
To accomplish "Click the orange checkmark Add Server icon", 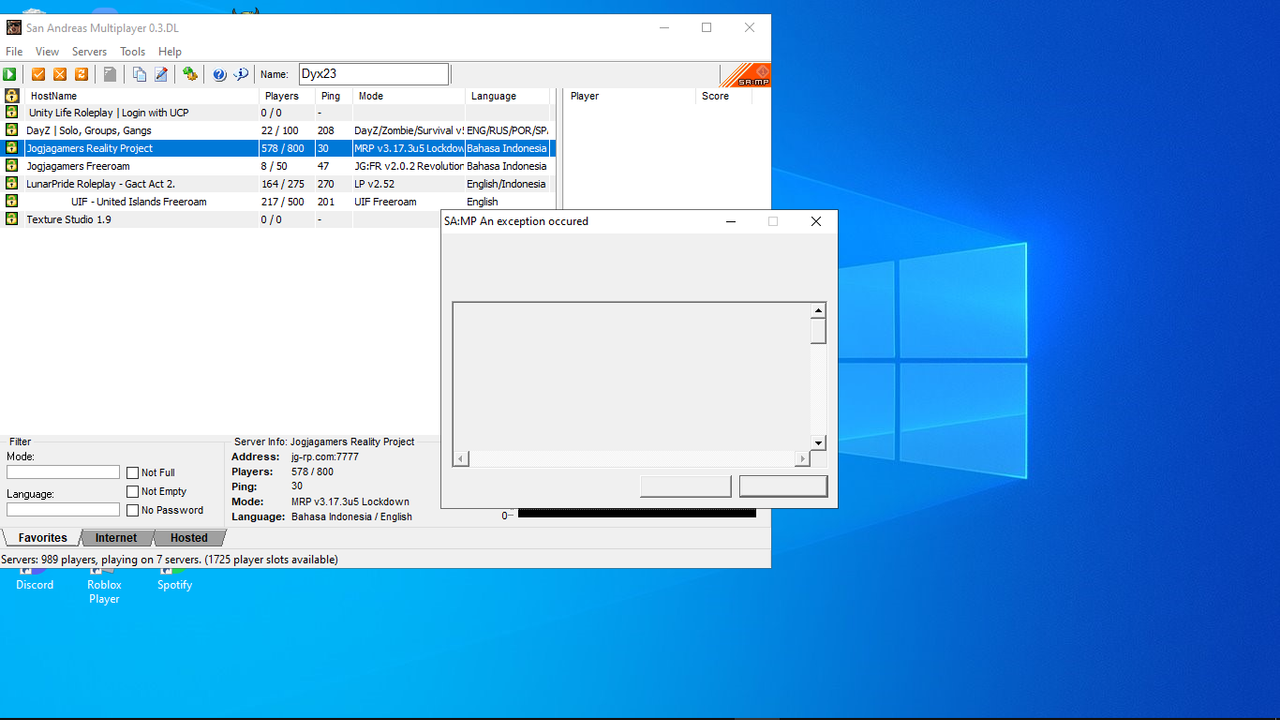I will (x=38, y=74).
